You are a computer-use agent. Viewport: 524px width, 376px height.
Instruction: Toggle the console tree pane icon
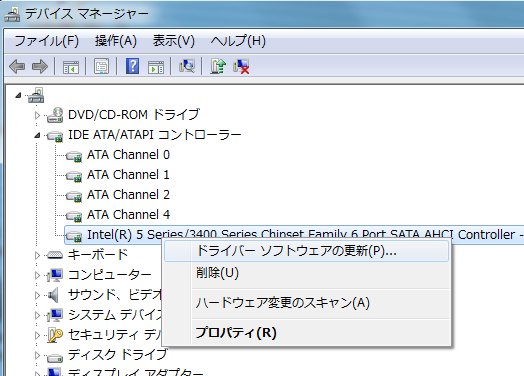(x=71, y=67)
